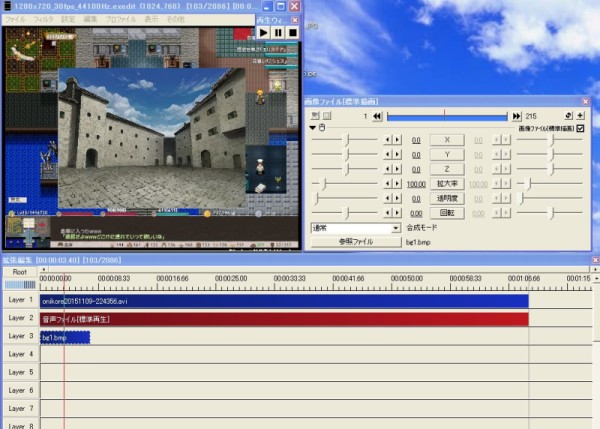Decrease 拡大率 value with left arrow
The image size is (600, 429).
pos(387,184)
